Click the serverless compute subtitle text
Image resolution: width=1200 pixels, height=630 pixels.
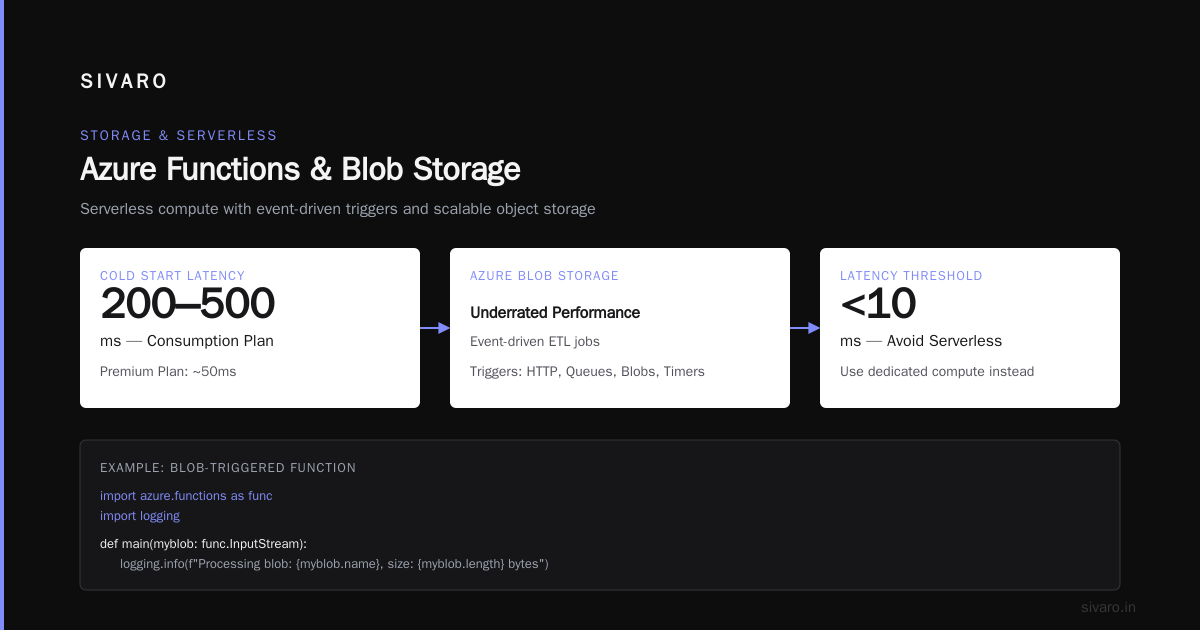[x=338, y=209]
